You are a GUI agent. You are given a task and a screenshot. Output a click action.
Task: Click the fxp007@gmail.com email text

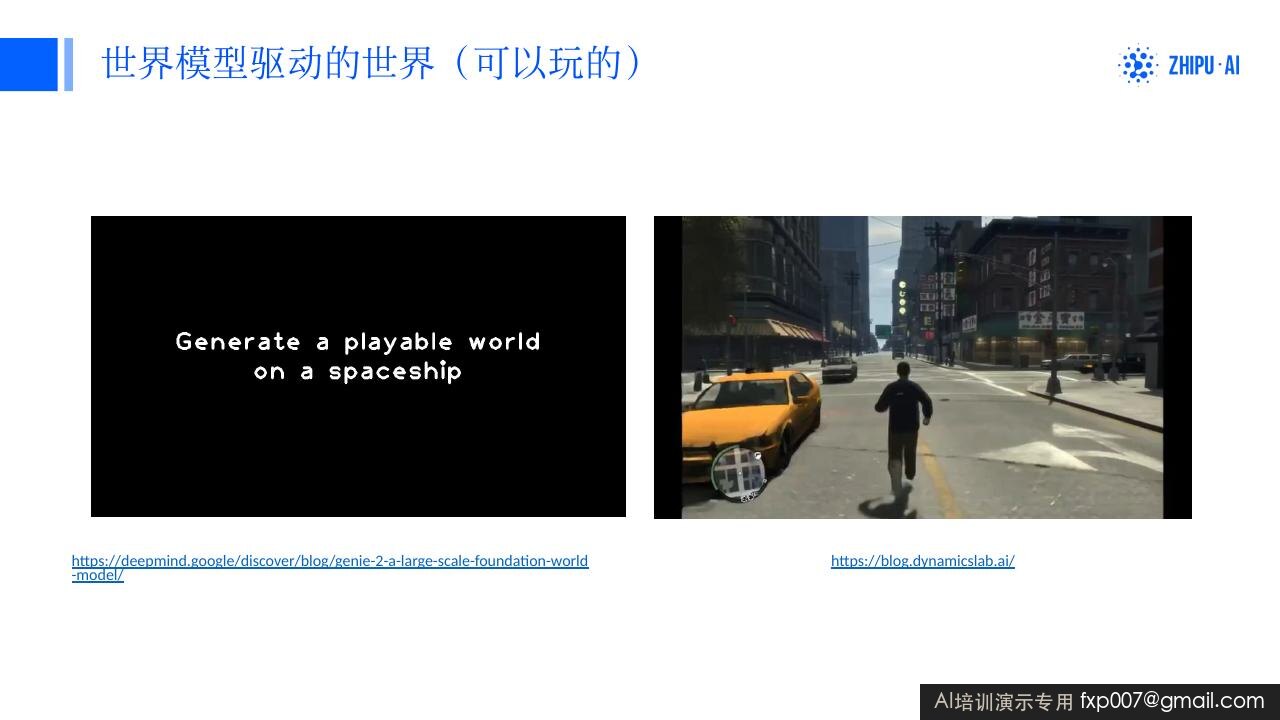click(1172, 701)
